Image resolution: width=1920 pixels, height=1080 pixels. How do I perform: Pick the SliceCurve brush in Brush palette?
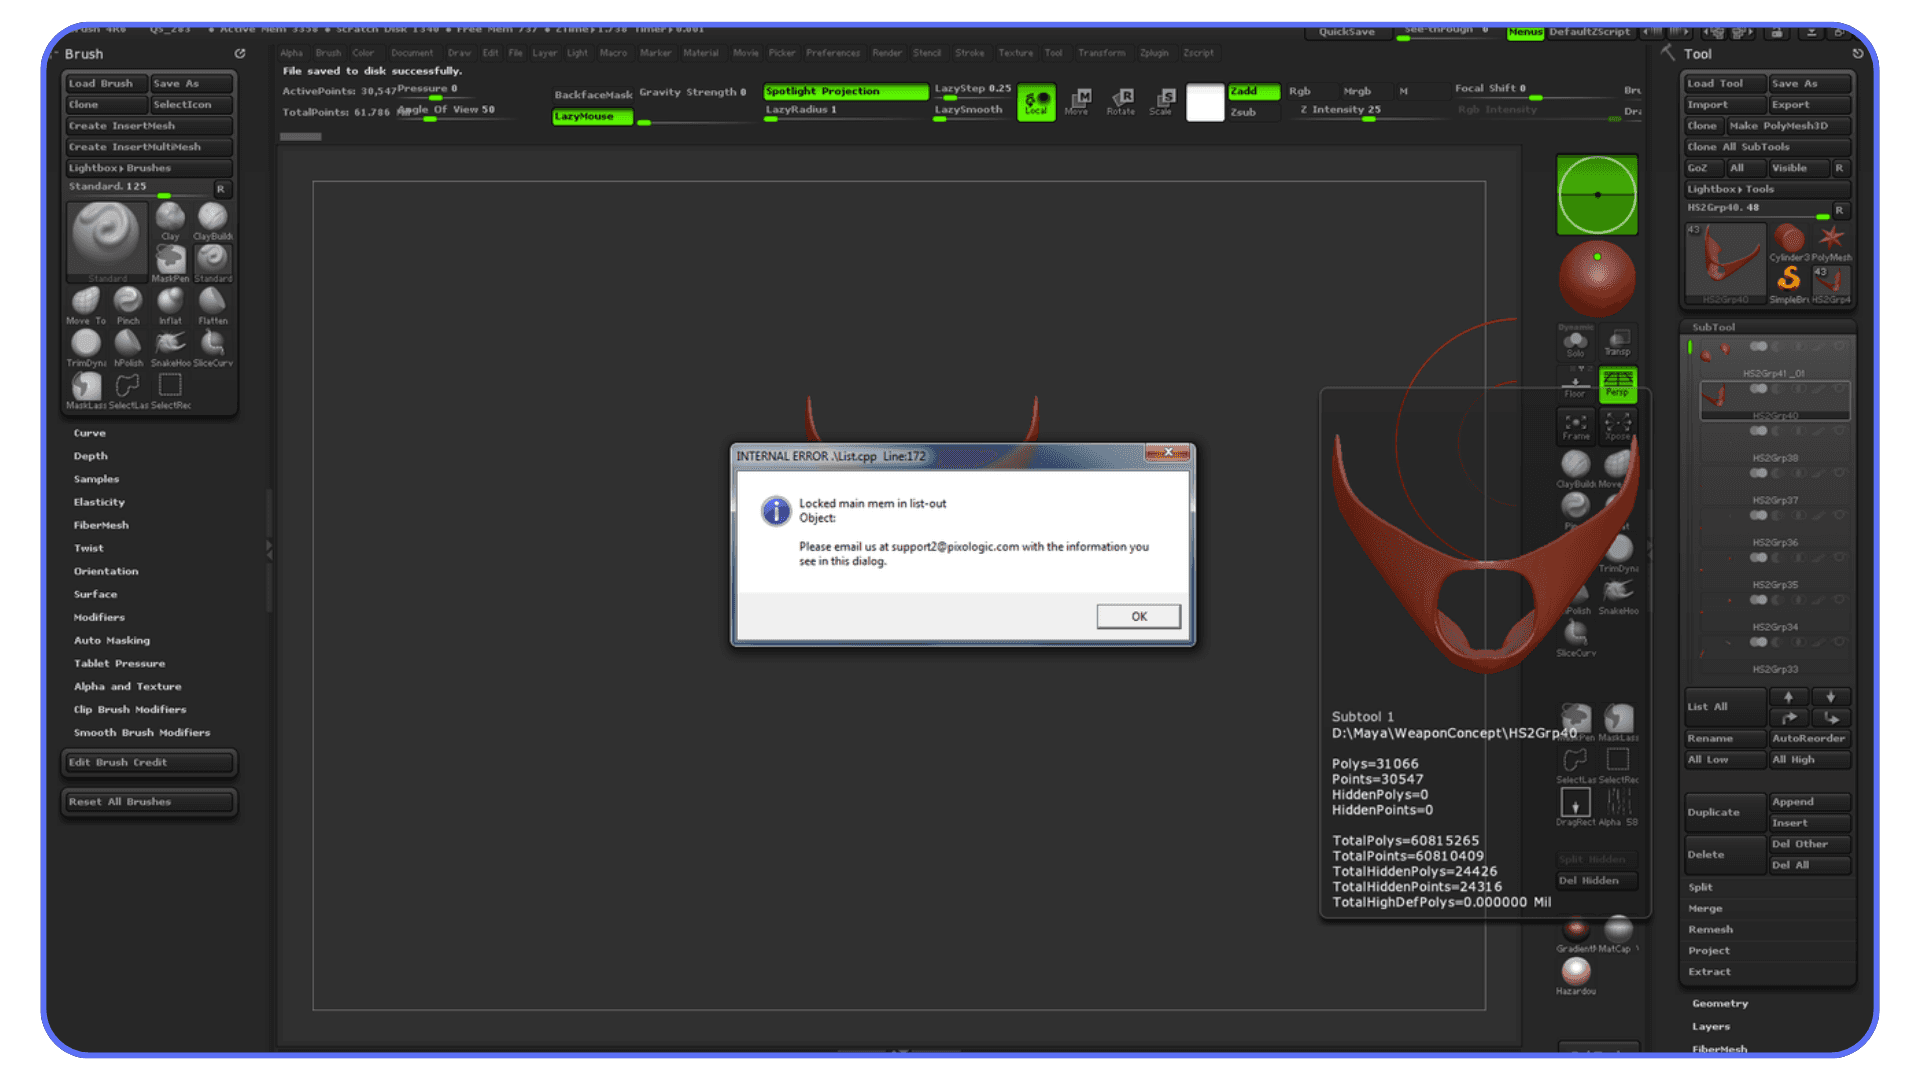[212, 347]
